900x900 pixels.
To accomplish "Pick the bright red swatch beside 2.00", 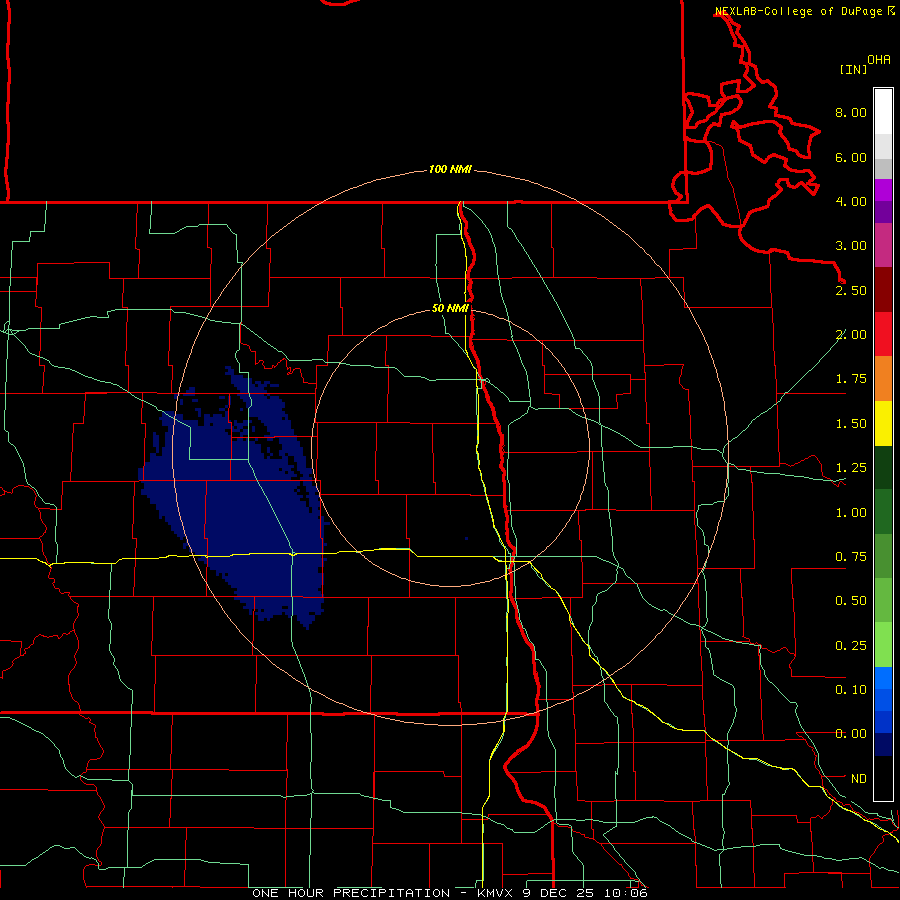I will click(883, 334).
